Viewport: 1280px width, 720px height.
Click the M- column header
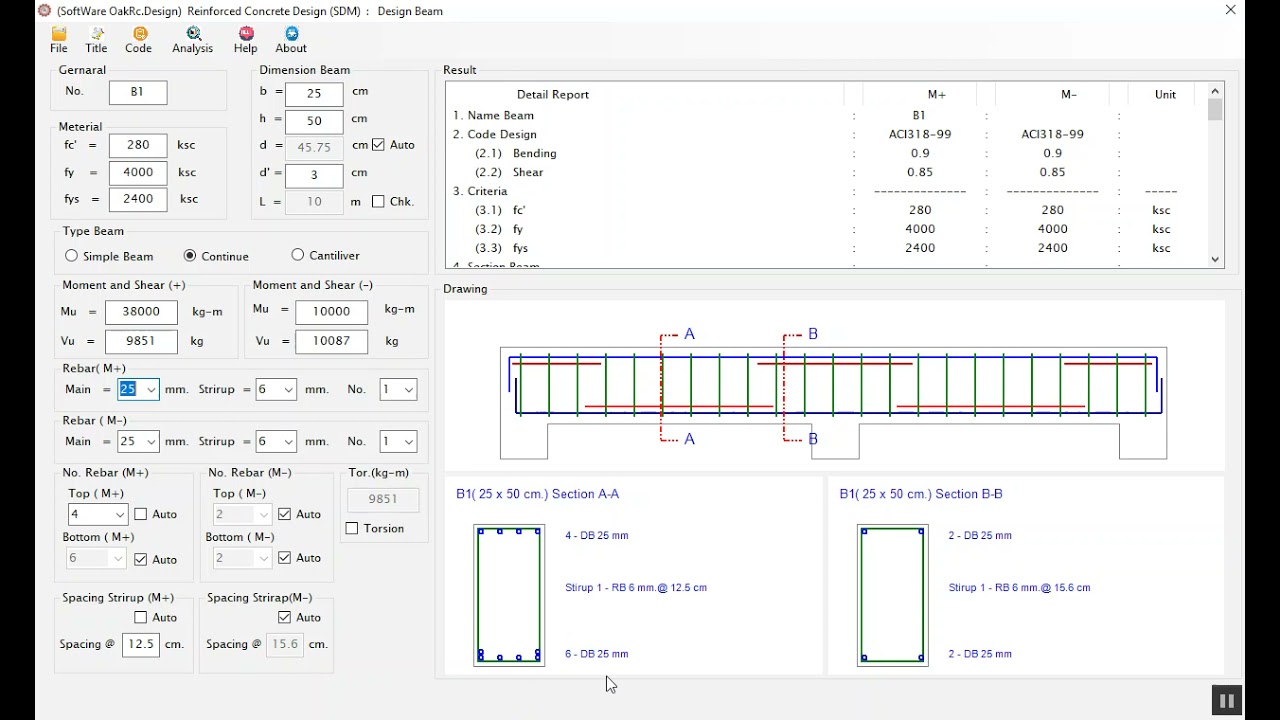click(x=1069, y=94)
